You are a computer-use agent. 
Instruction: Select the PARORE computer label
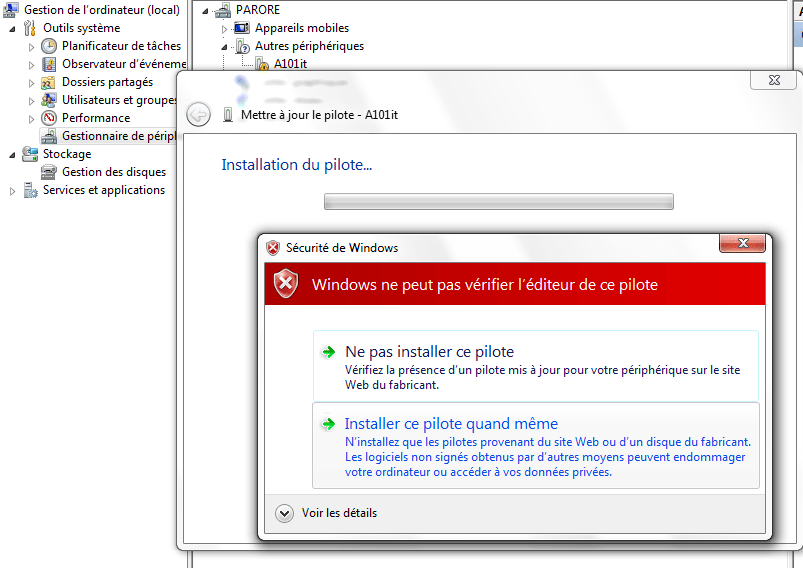(x=258, y=10)
